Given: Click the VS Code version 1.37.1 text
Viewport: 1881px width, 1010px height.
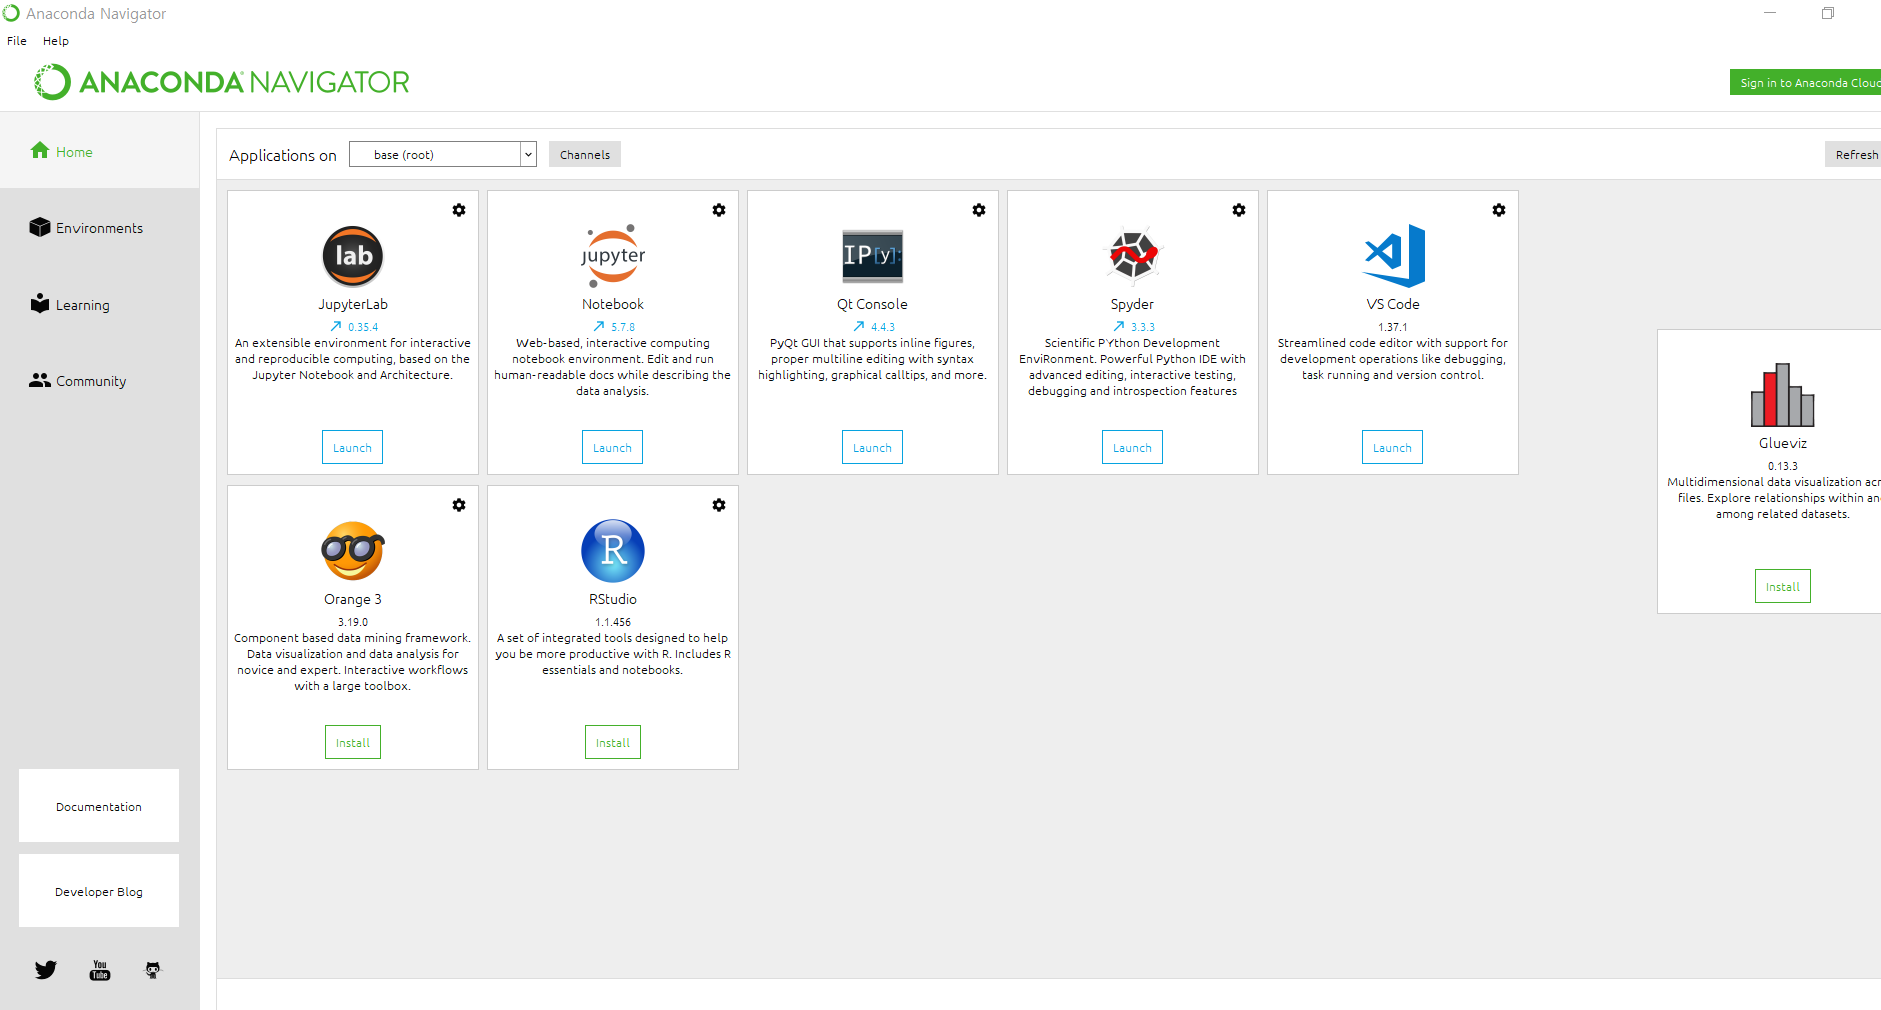Looking at the screenshot, I should click(1393, 327).
